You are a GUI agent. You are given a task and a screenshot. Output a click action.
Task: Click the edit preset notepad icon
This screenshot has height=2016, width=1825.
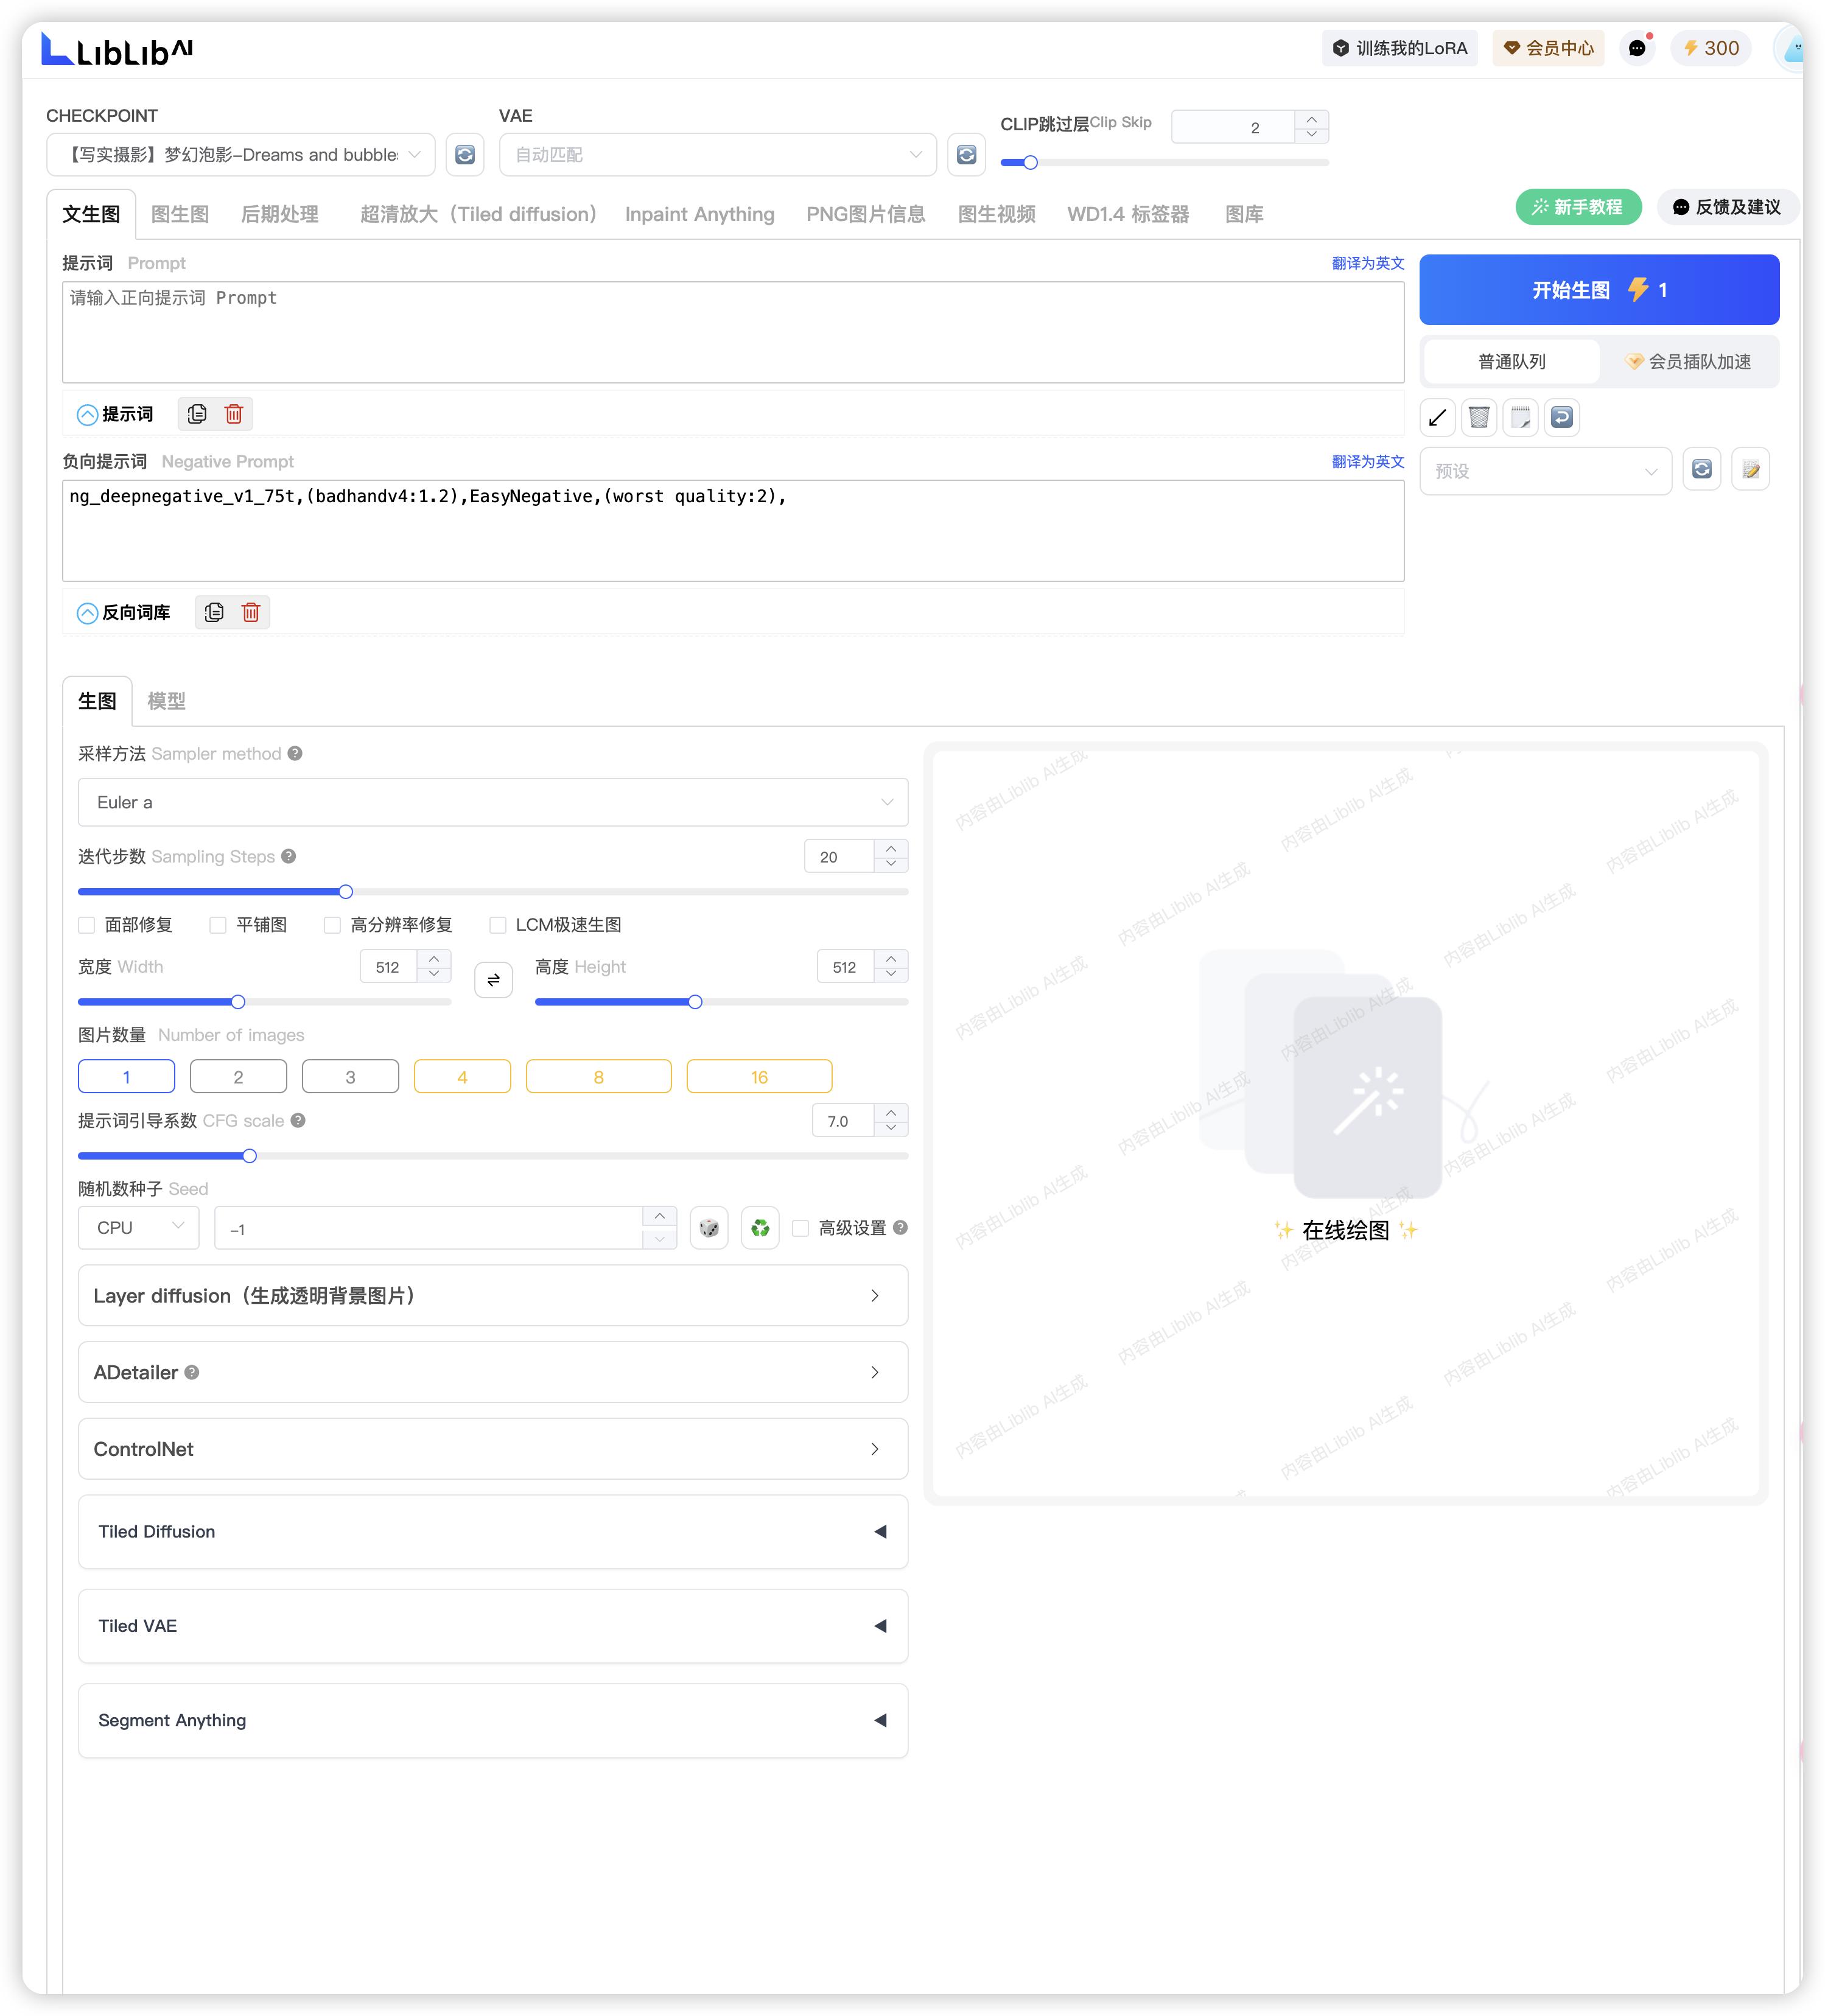(x=1751, y=470)
